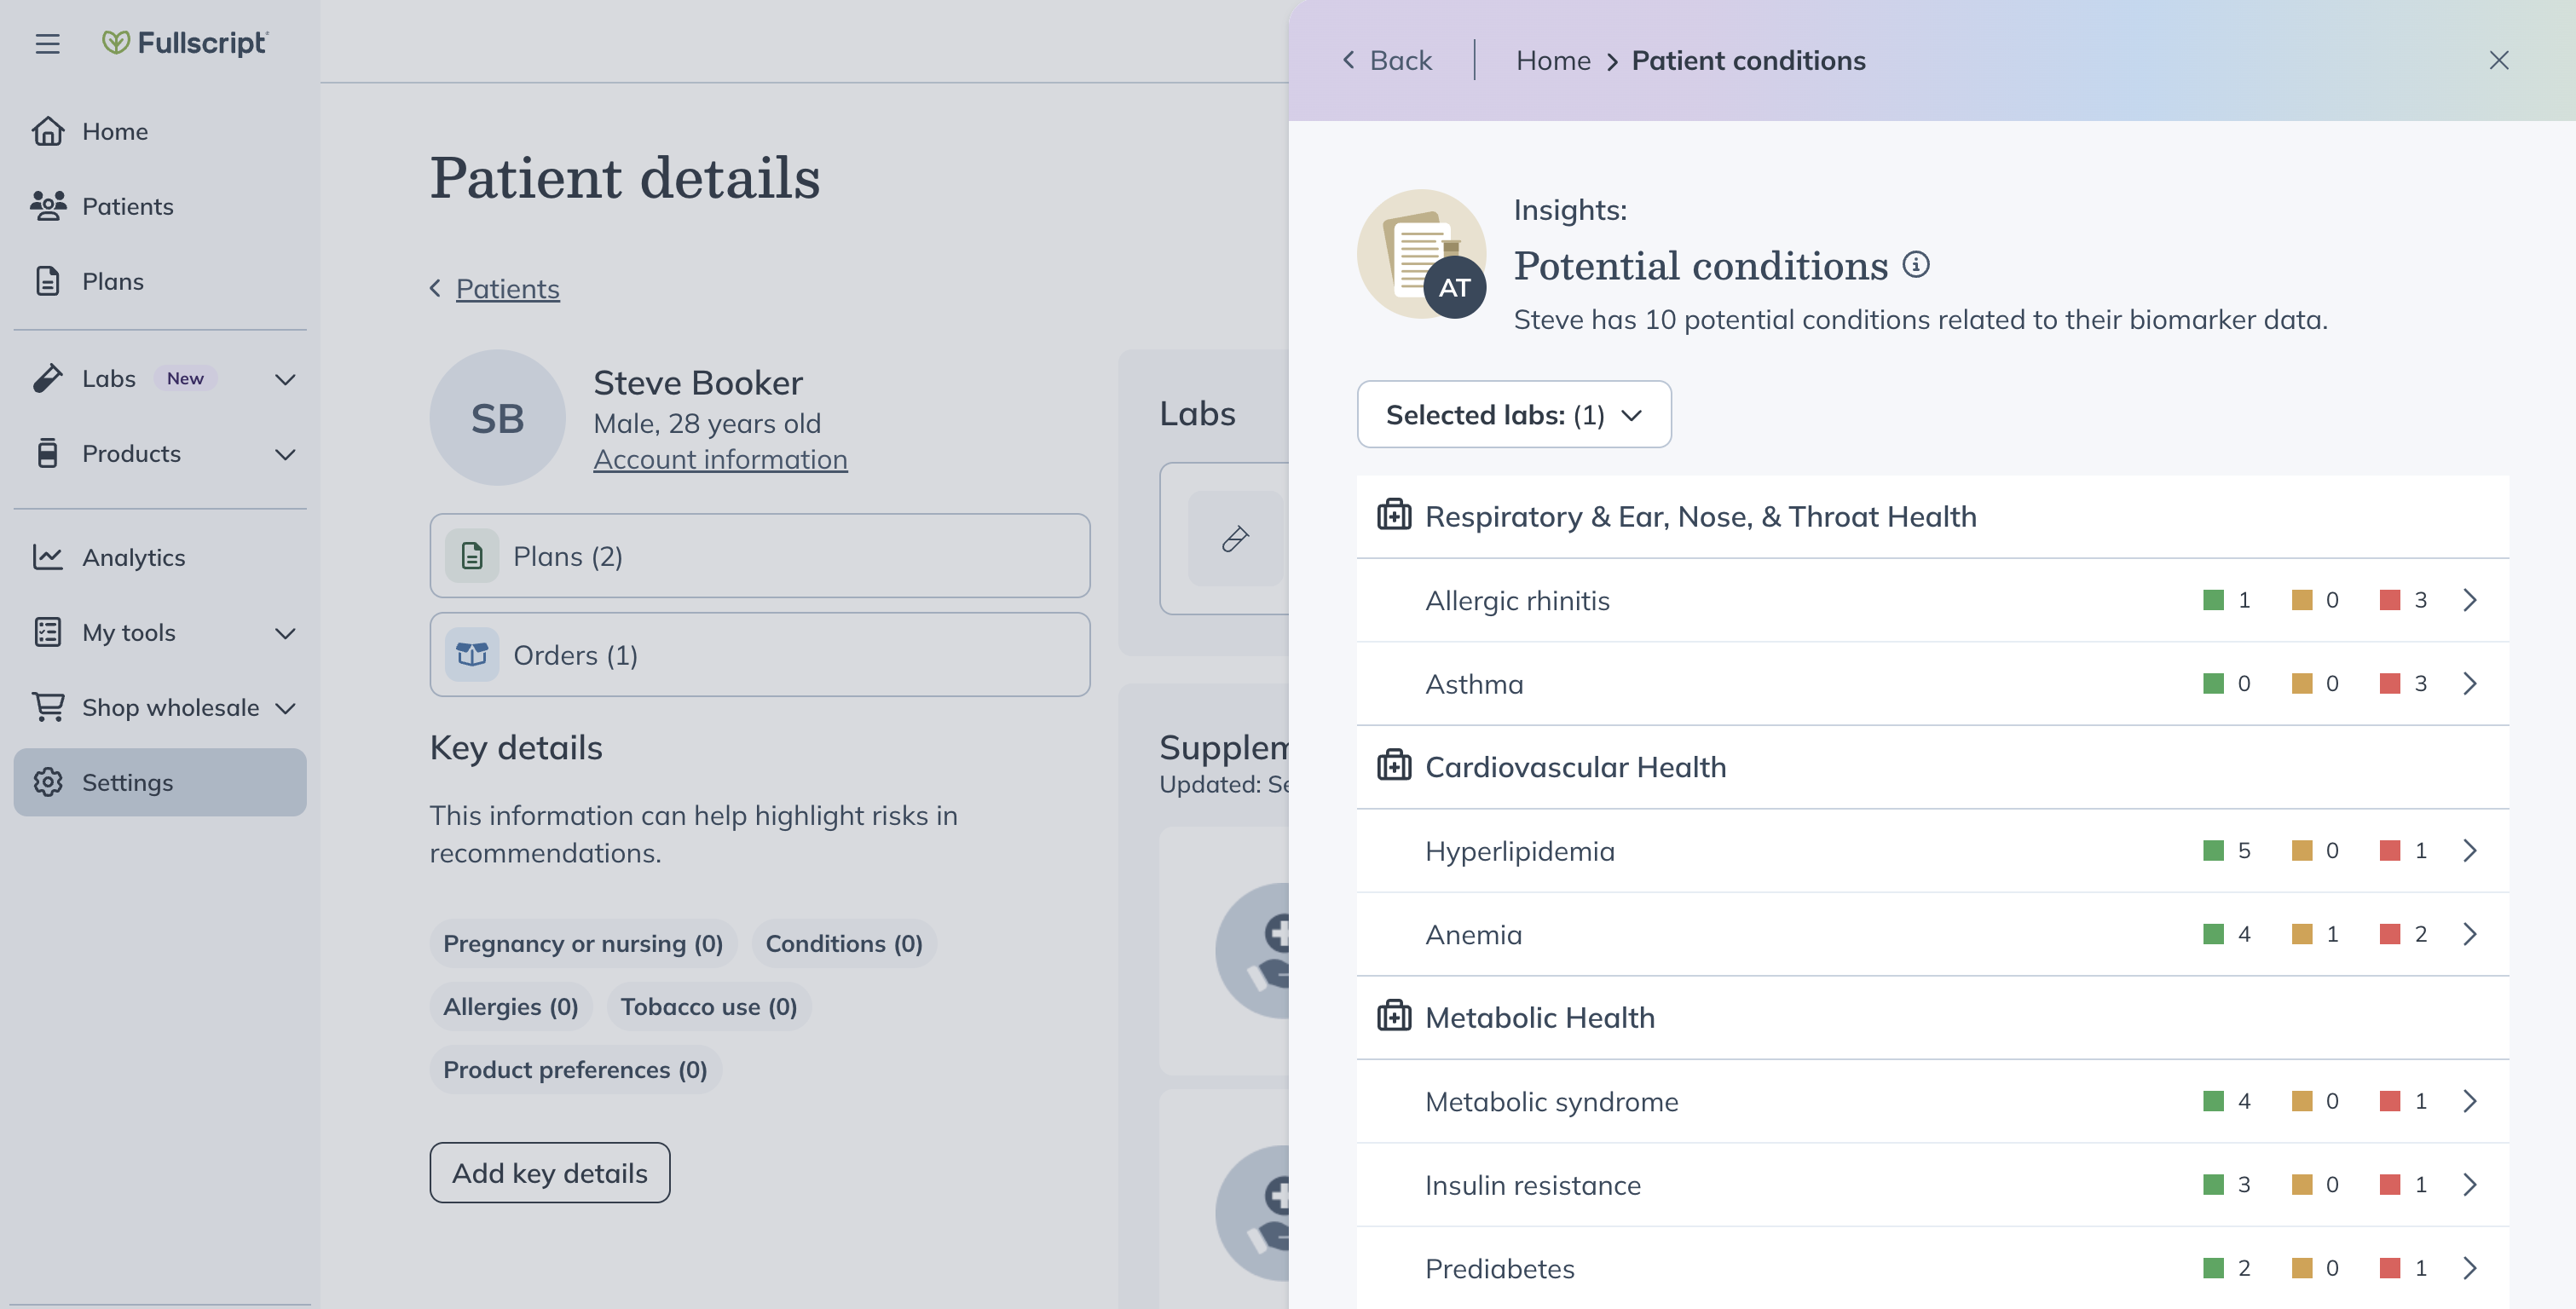
Task: Click the info icon beside Potential conditions
Action: pos(1915,265)
